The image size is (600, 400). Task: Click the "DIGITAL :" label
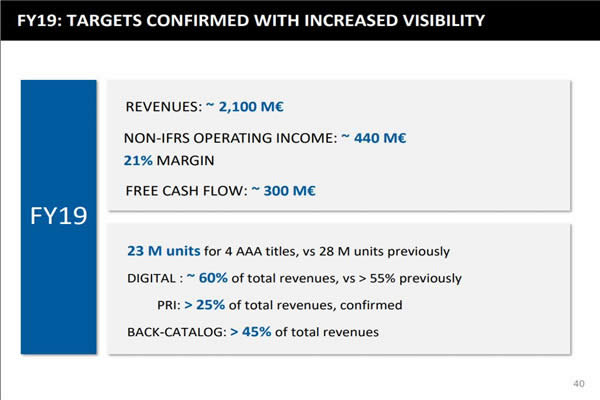click(x=158, y=277)
